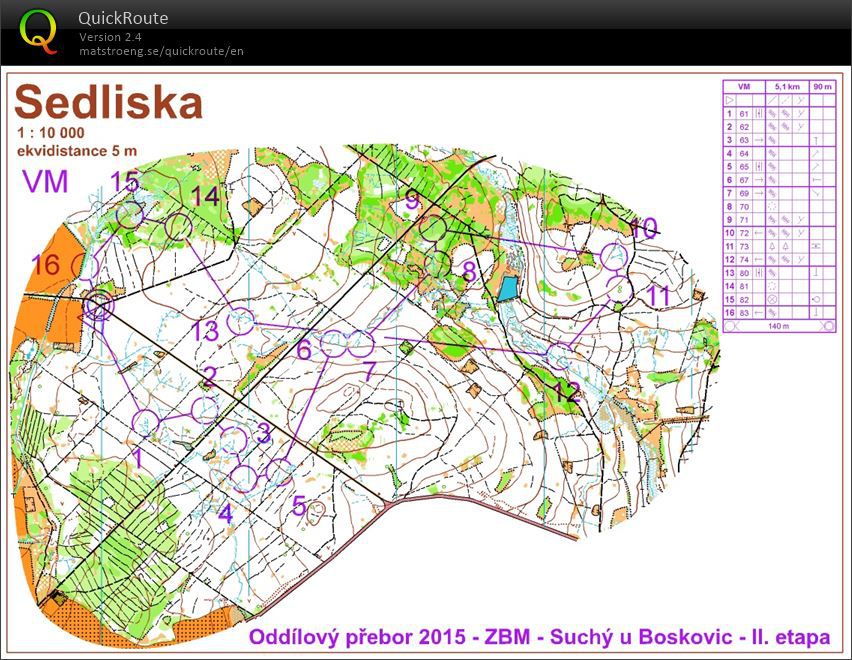Select control code 80 in the table
Screen dimensions: 852x660
point(744,273)
